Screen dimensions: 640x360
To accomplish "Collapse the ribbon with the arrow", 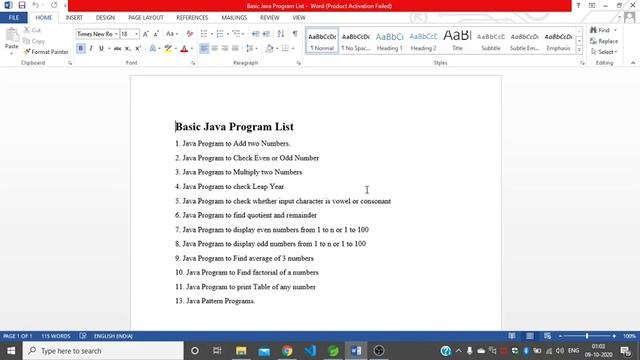I will [633, 63].
